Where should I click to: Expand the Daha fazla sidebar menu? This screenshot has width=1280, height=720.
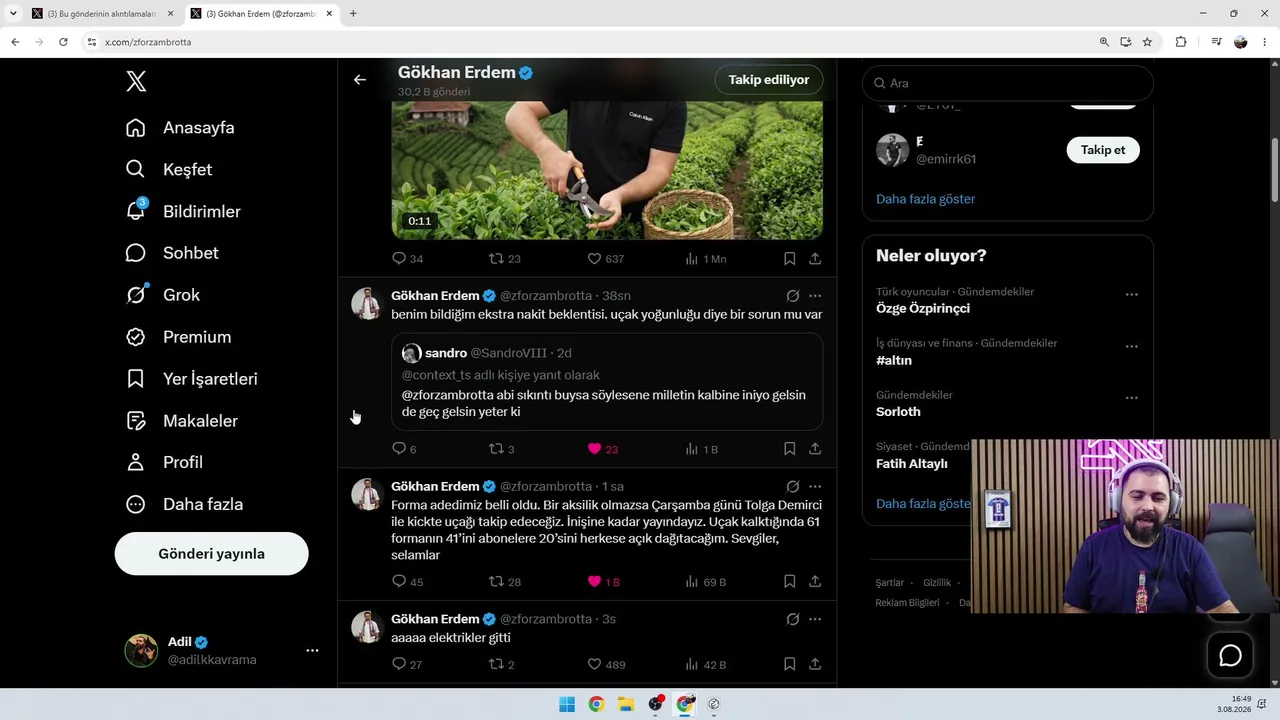[185, 504]
